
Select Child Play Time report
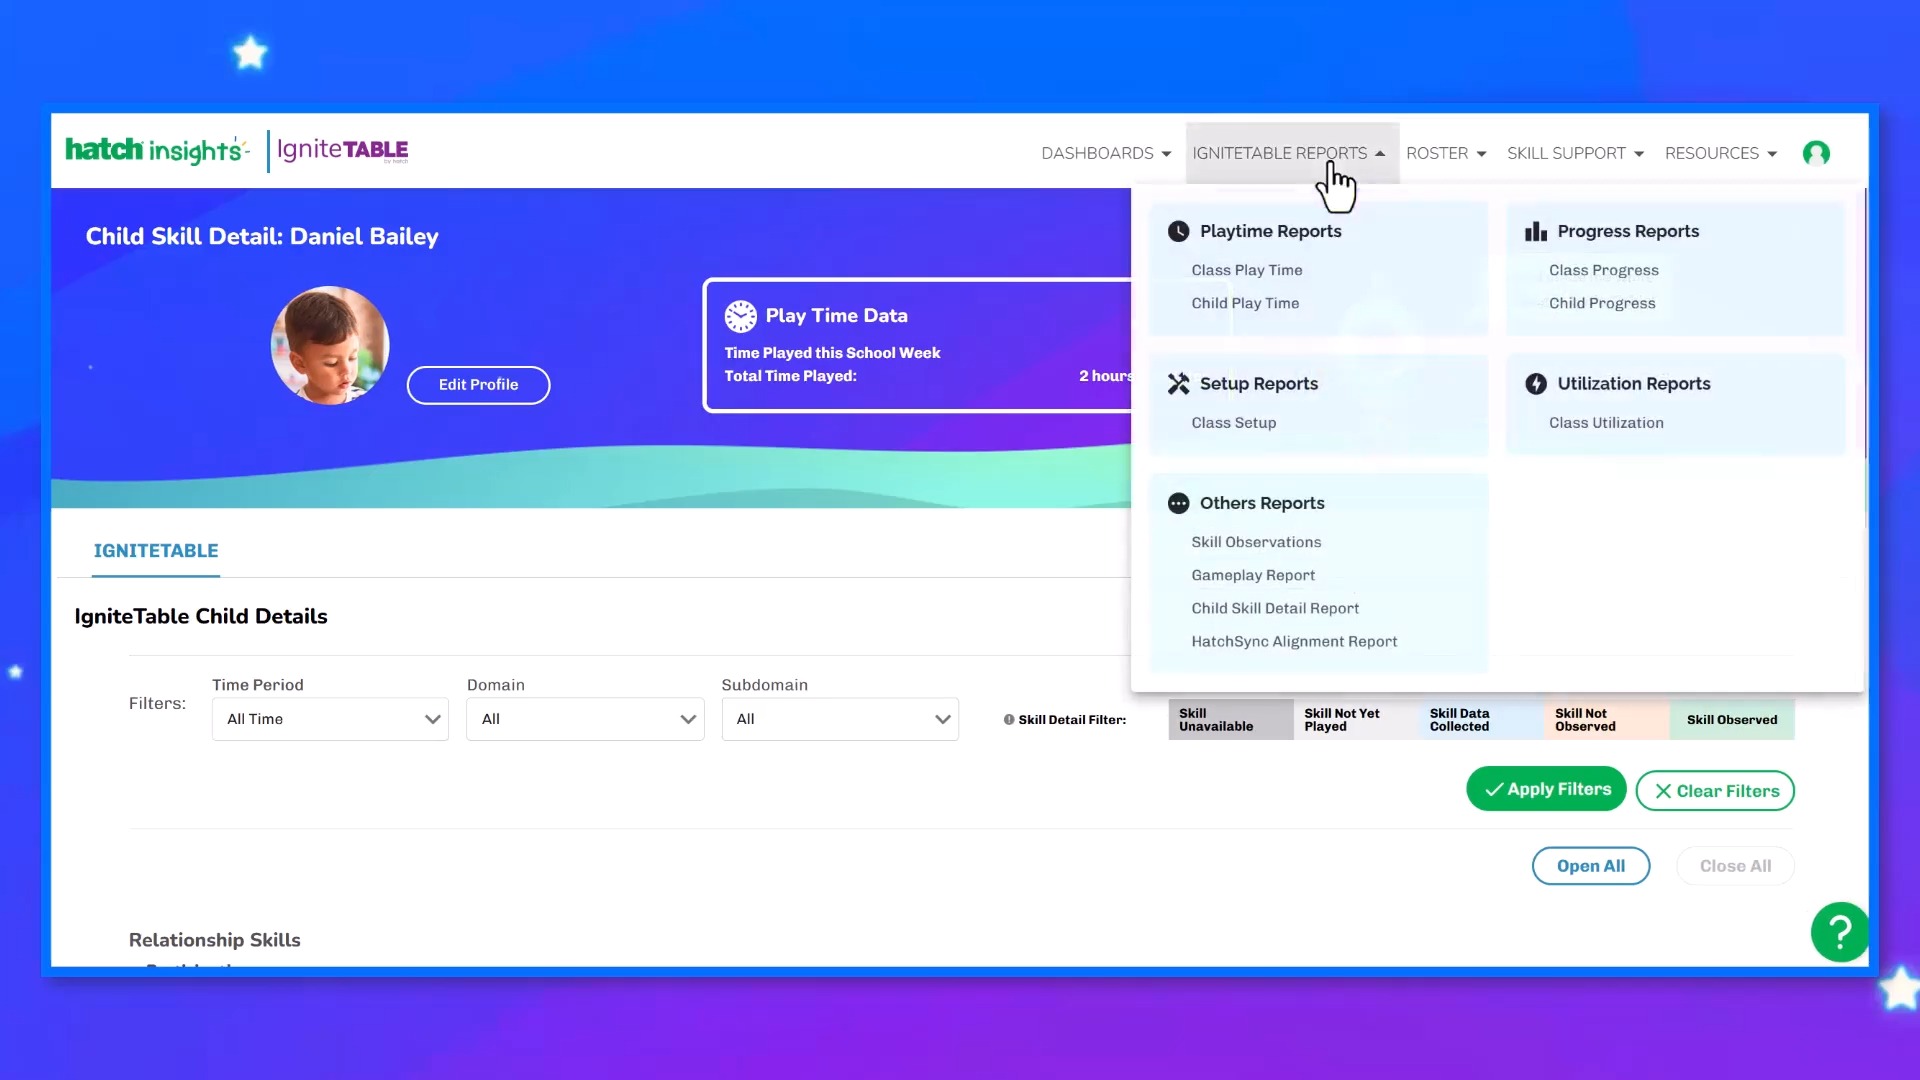(1245, 303)
